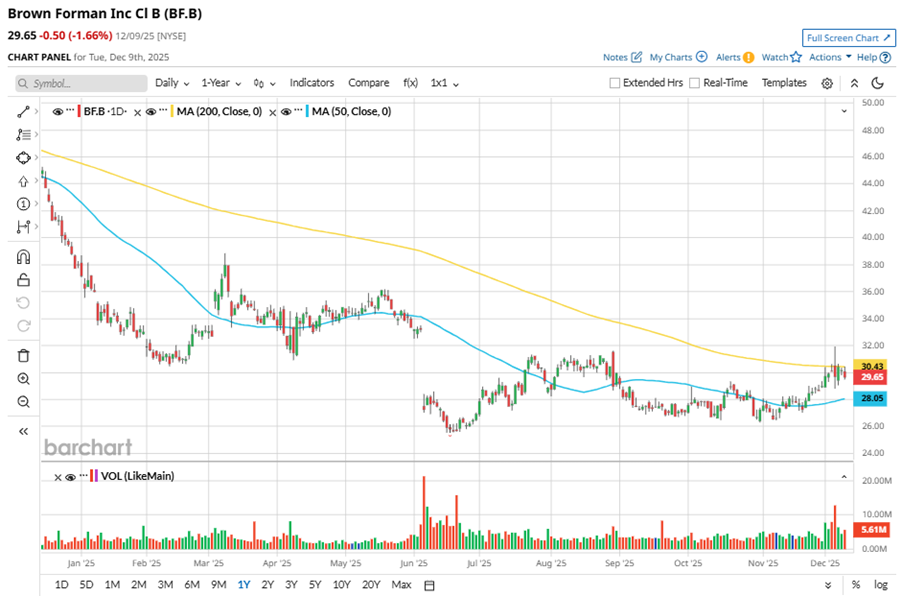
Task: Click the double-chevron collapse header icon
Action: point(854,83)
